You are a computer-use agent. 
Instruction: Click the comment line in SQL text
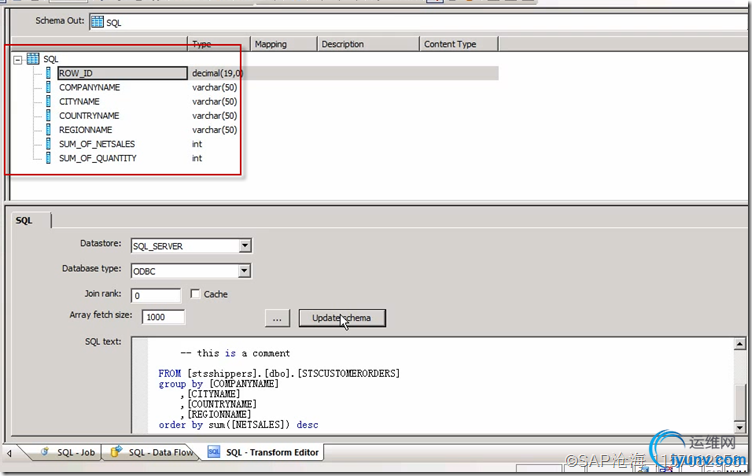tap(235, 353)
